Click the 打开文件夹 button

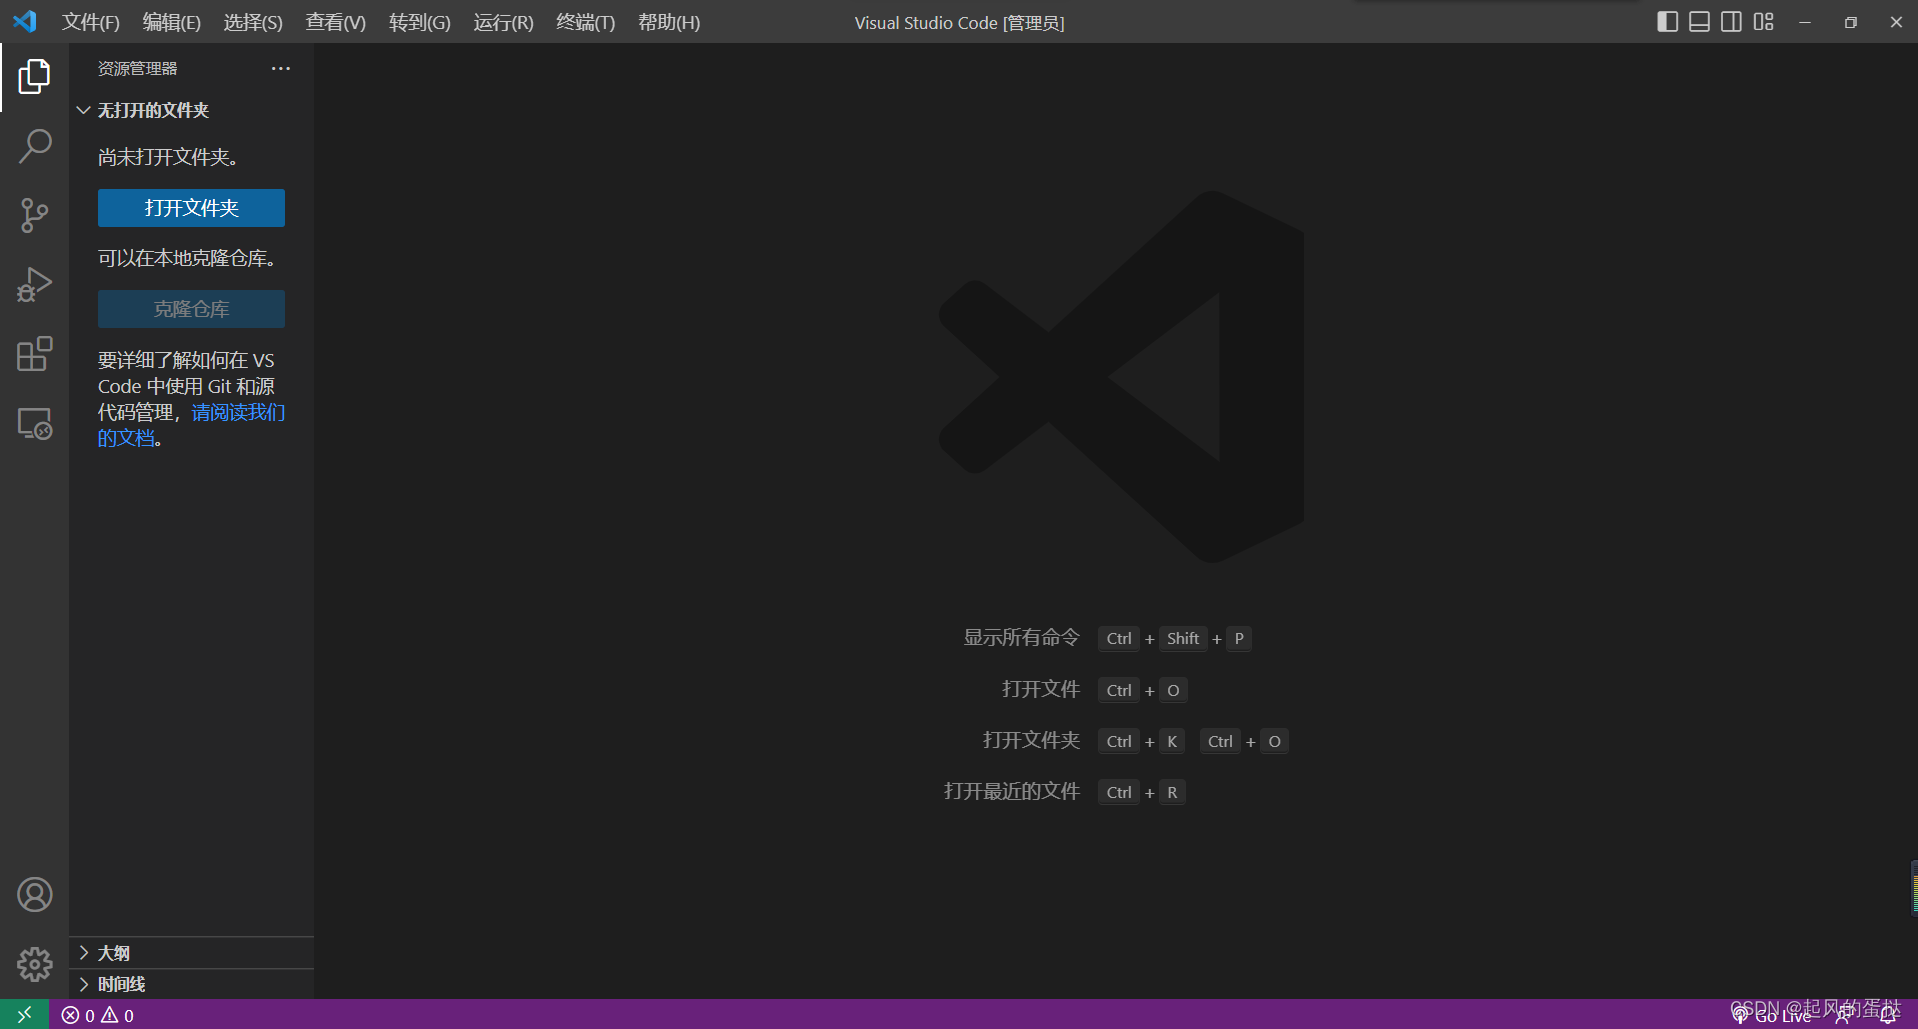click(x=191, y=208)
